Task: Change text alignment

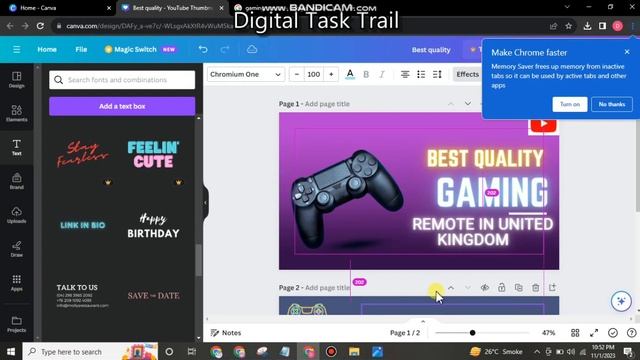Action: (x=405, y=74)
